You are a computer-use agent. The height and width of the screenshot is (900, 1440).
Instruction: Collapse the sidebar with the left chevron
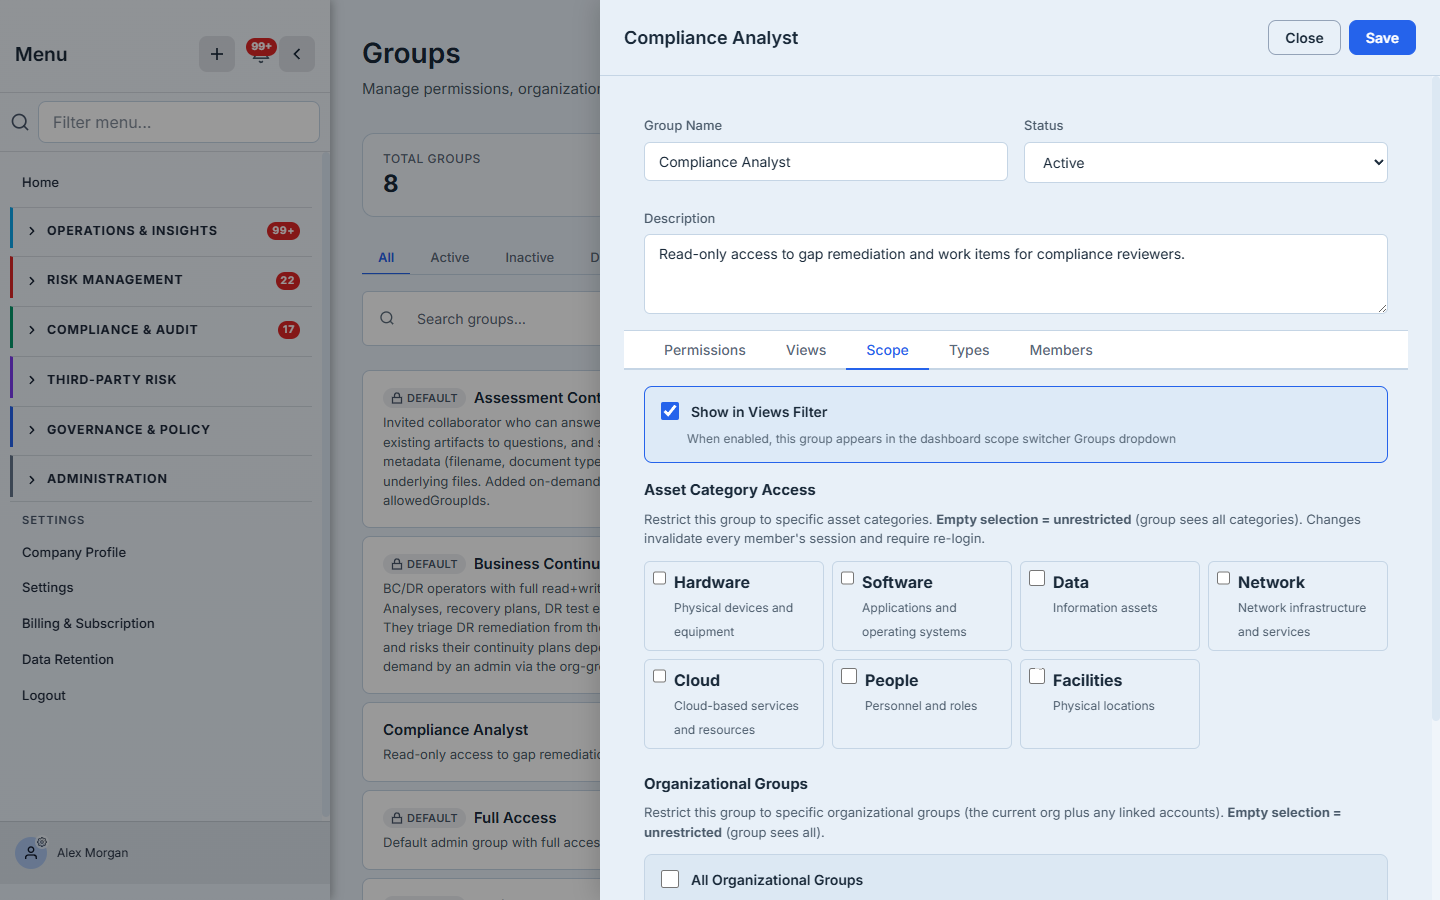[297, 54]
